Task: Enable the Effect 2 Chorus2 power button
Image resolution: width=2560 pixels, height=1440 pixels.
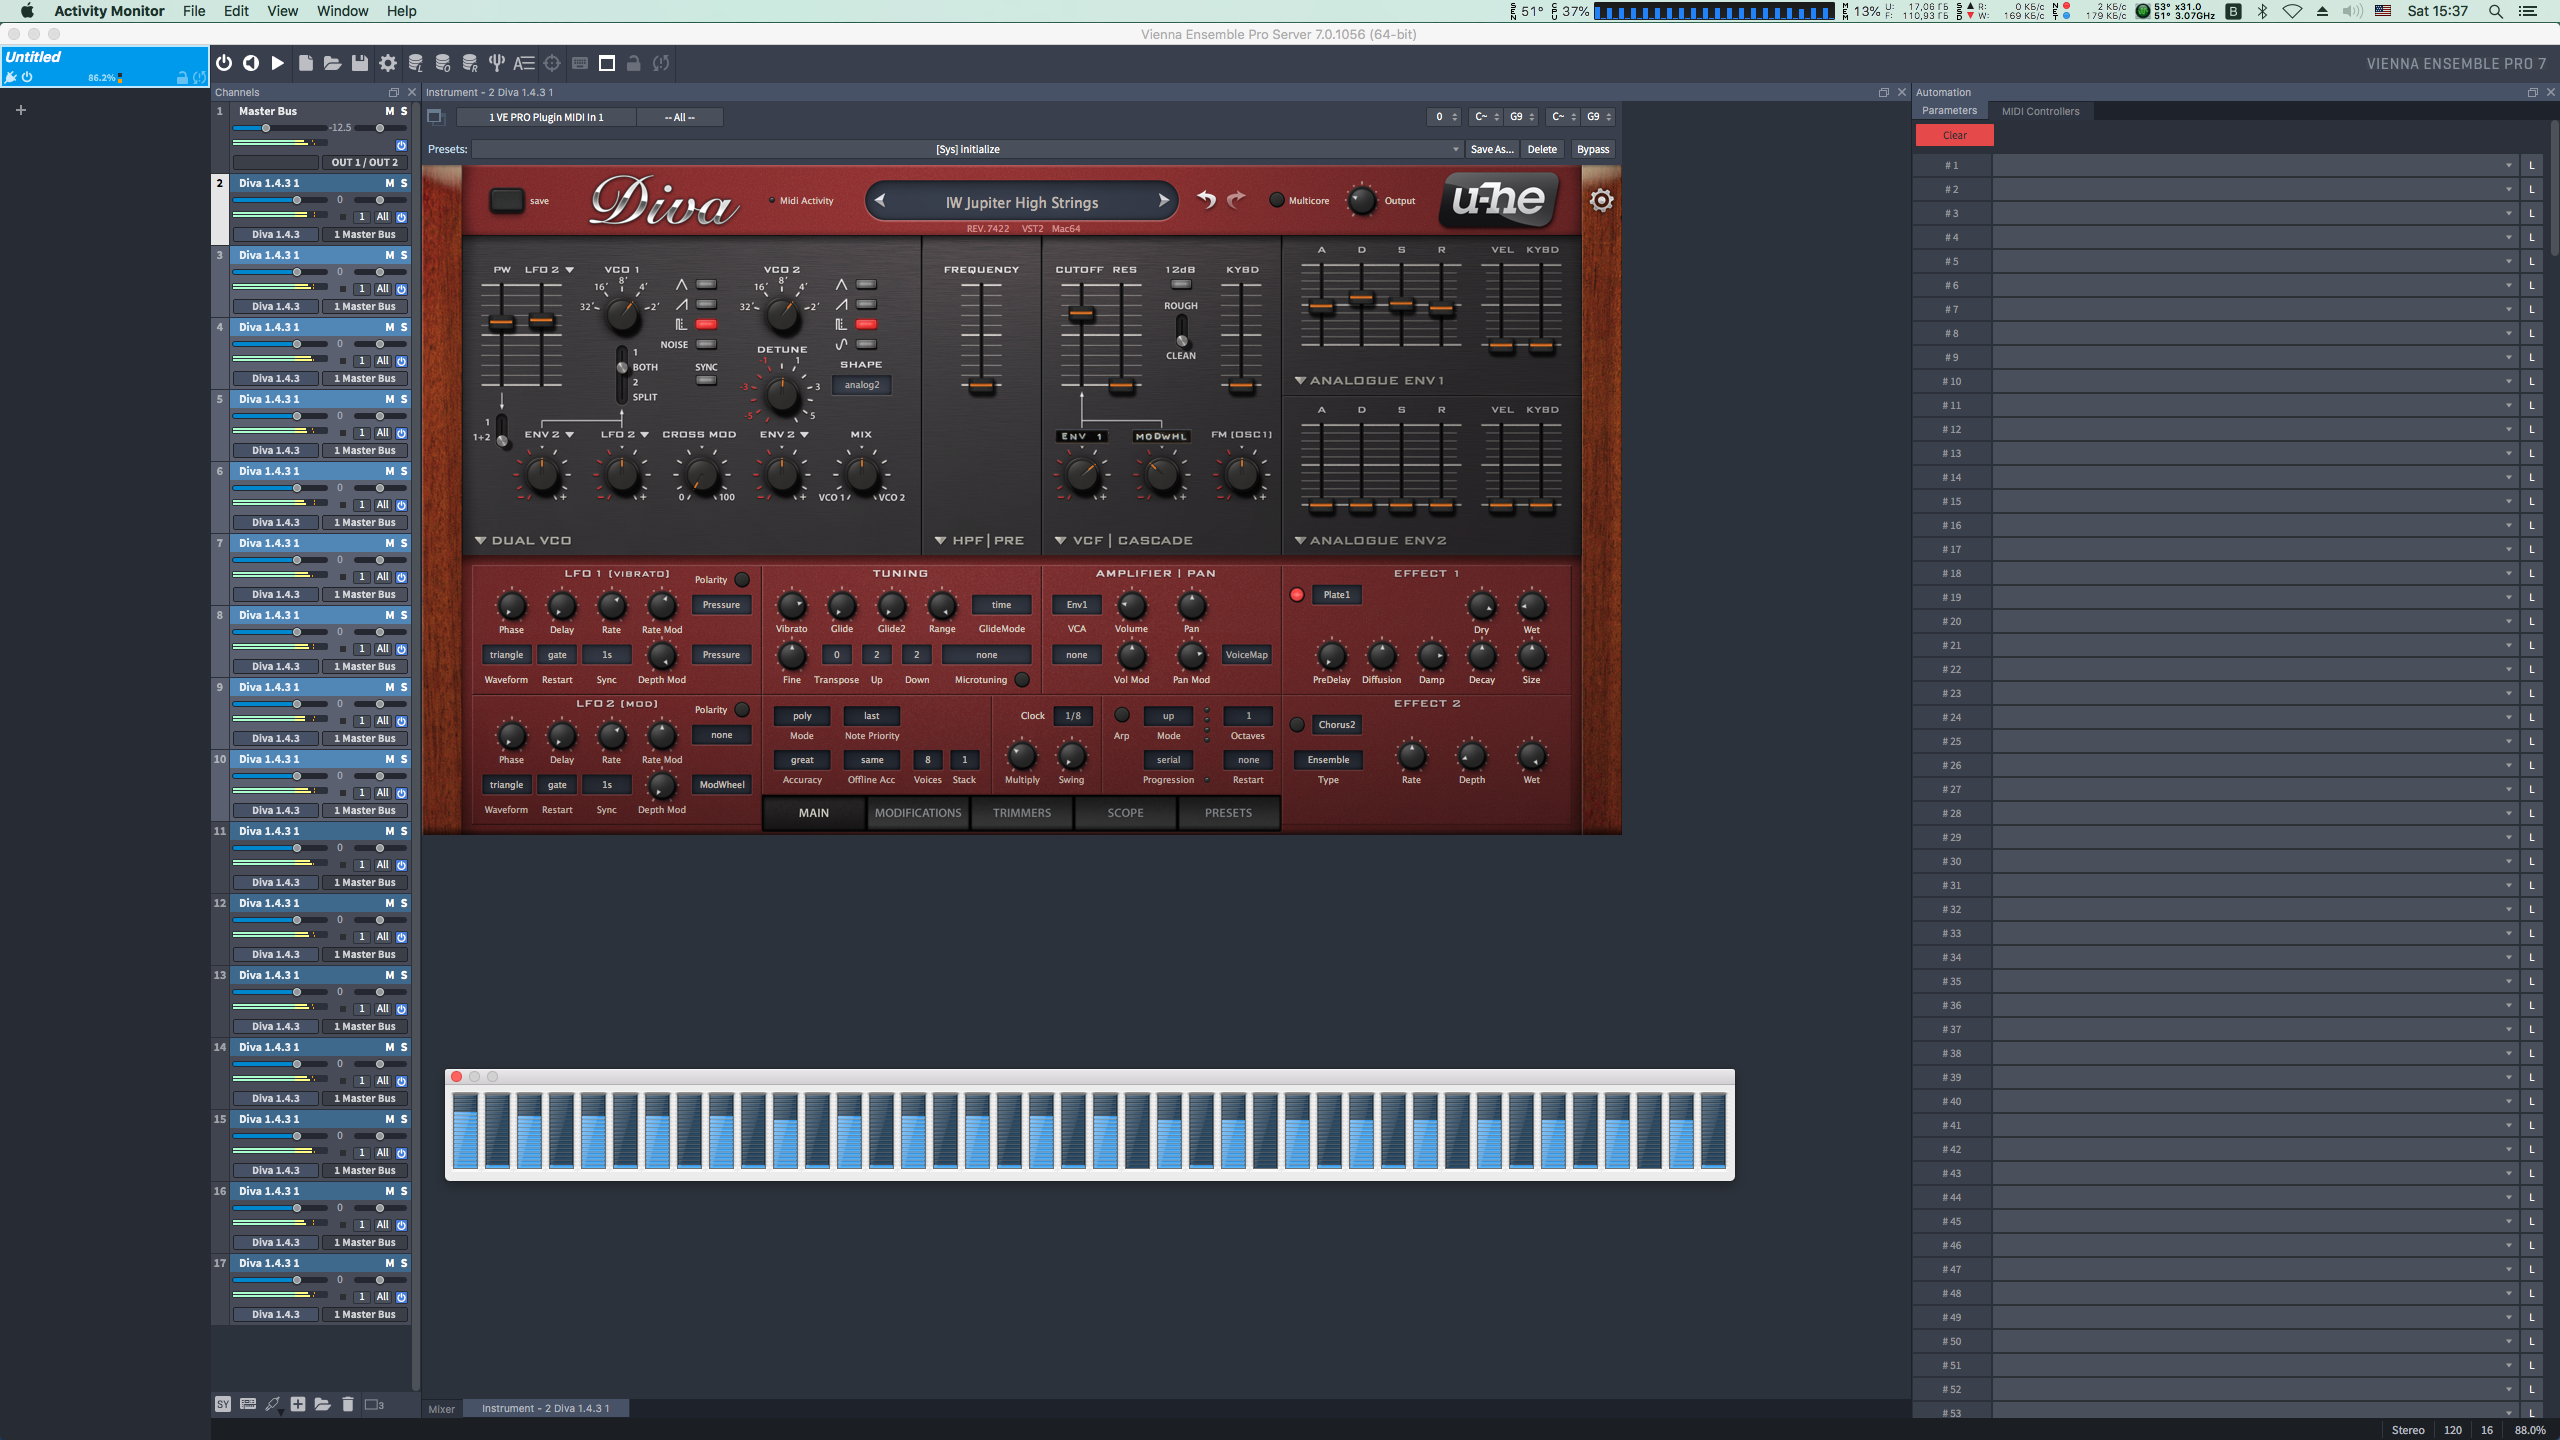Action: 1297,725
